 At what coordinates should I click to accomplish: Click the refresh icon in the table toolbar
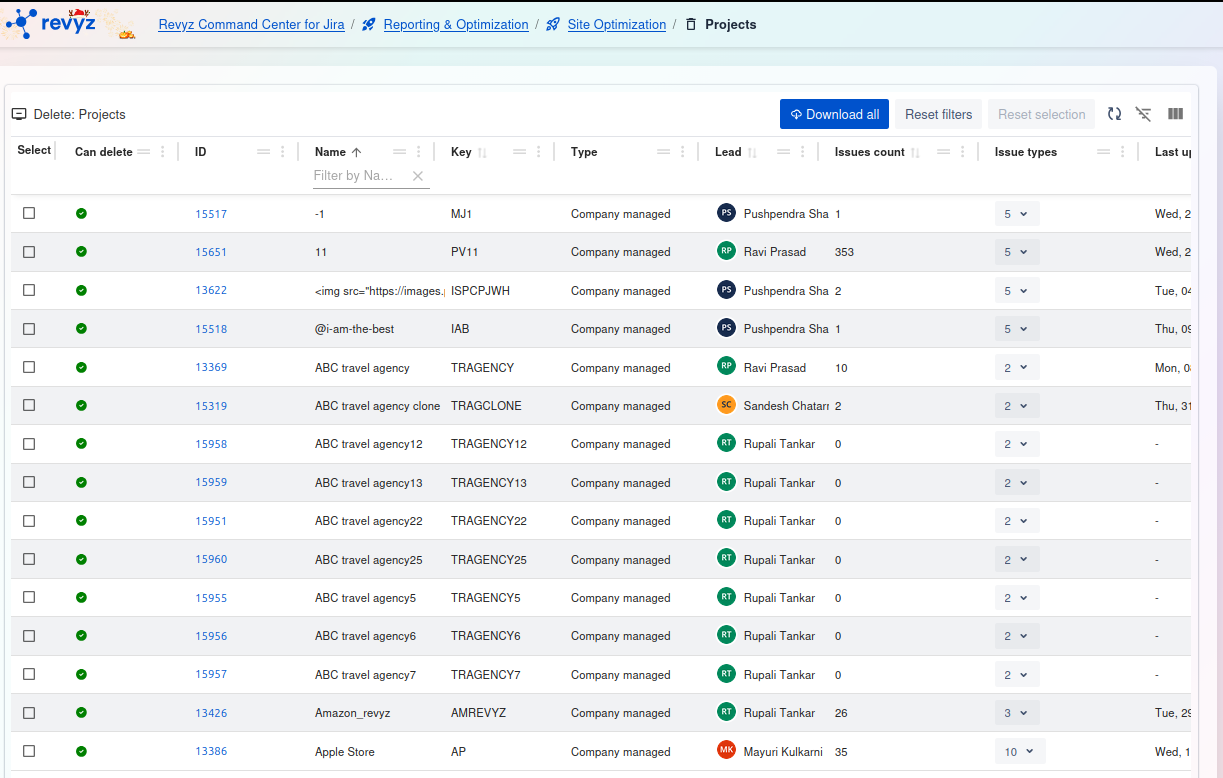[1114, 114]
